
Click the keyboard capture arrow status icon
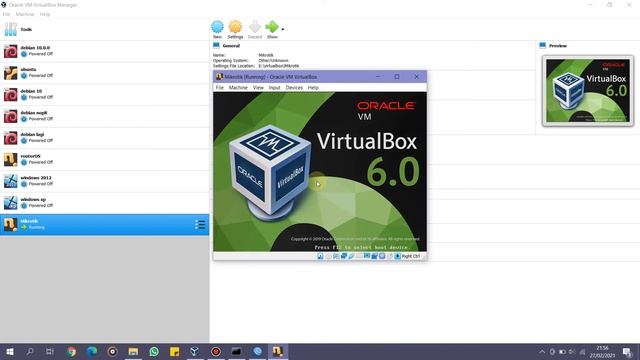tap(397, 256)
